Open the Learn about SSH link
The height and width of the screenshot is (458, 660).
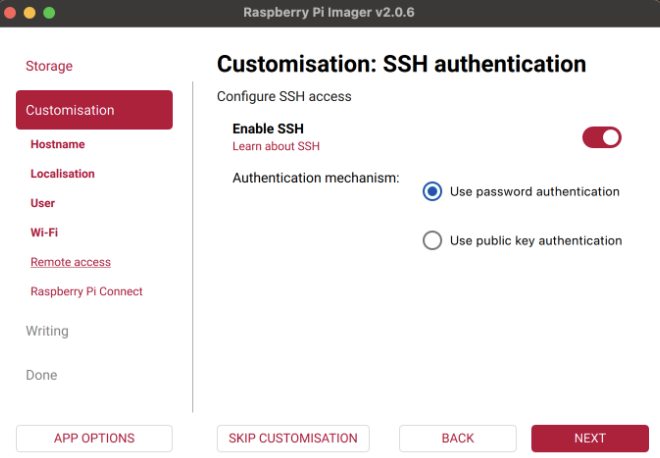click(x=276, y=146)
